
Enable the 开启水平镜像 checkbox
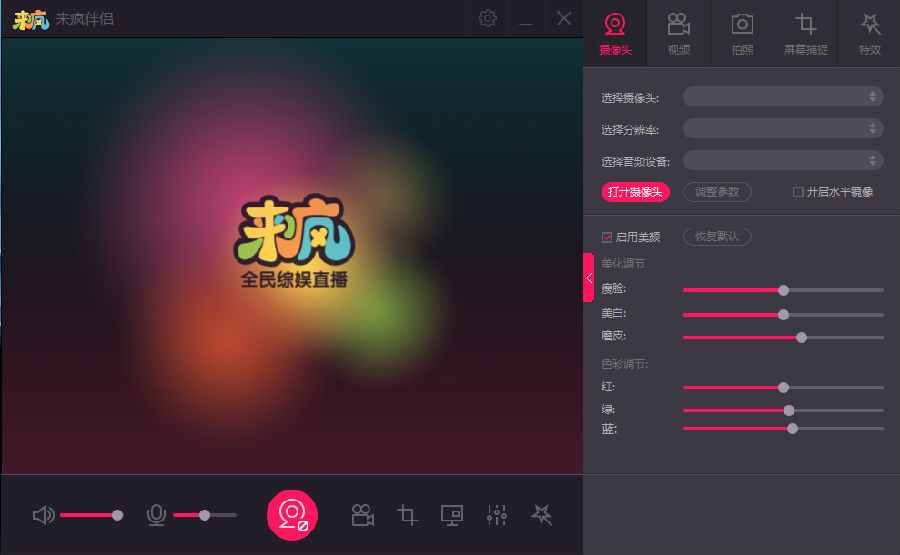click(798, 192)
